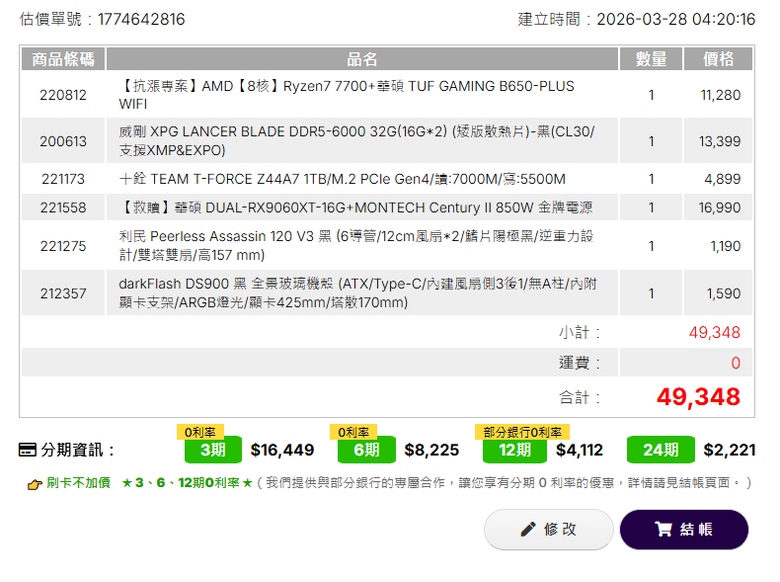Click product code 212357
The image size is (780, 582).
[63, 293]
